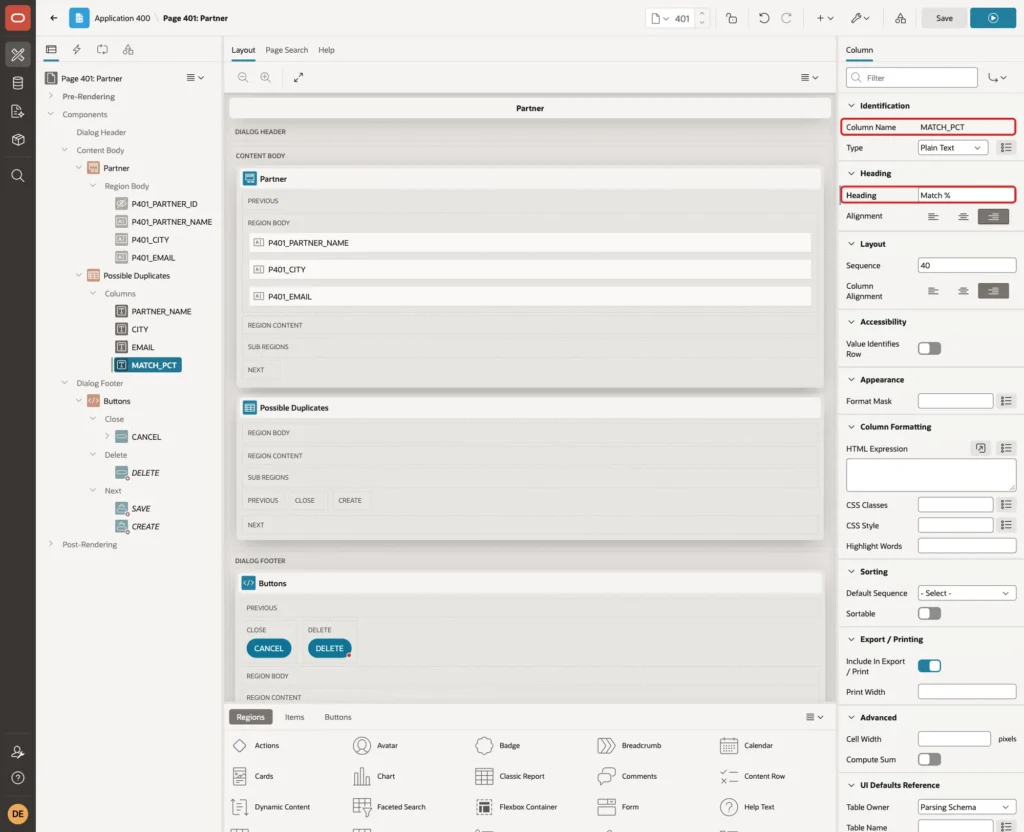Open Team Development icon in sidebar

click(x=18, y=112)
